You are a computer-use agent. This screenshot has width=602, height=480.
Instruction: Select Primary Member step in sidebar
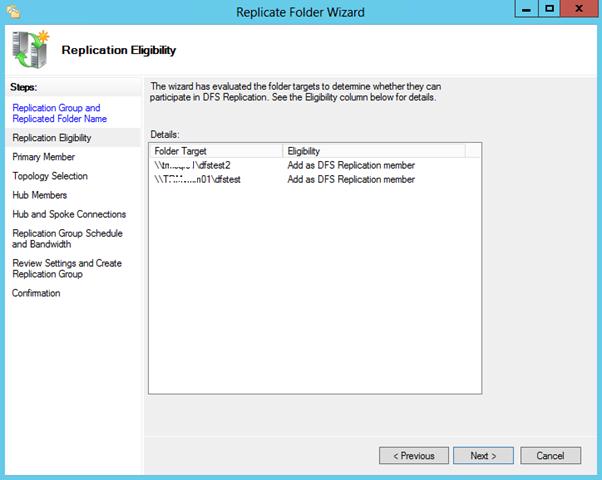(43, 157)
